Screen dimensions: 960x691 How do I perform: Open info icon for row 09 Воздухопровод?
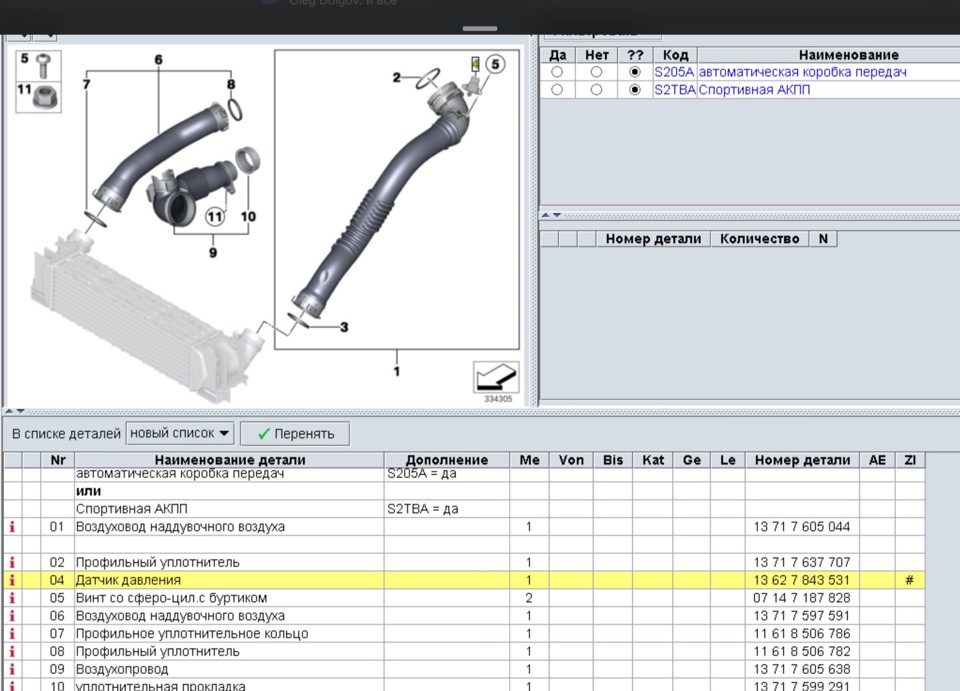click(x=12, y=669)
